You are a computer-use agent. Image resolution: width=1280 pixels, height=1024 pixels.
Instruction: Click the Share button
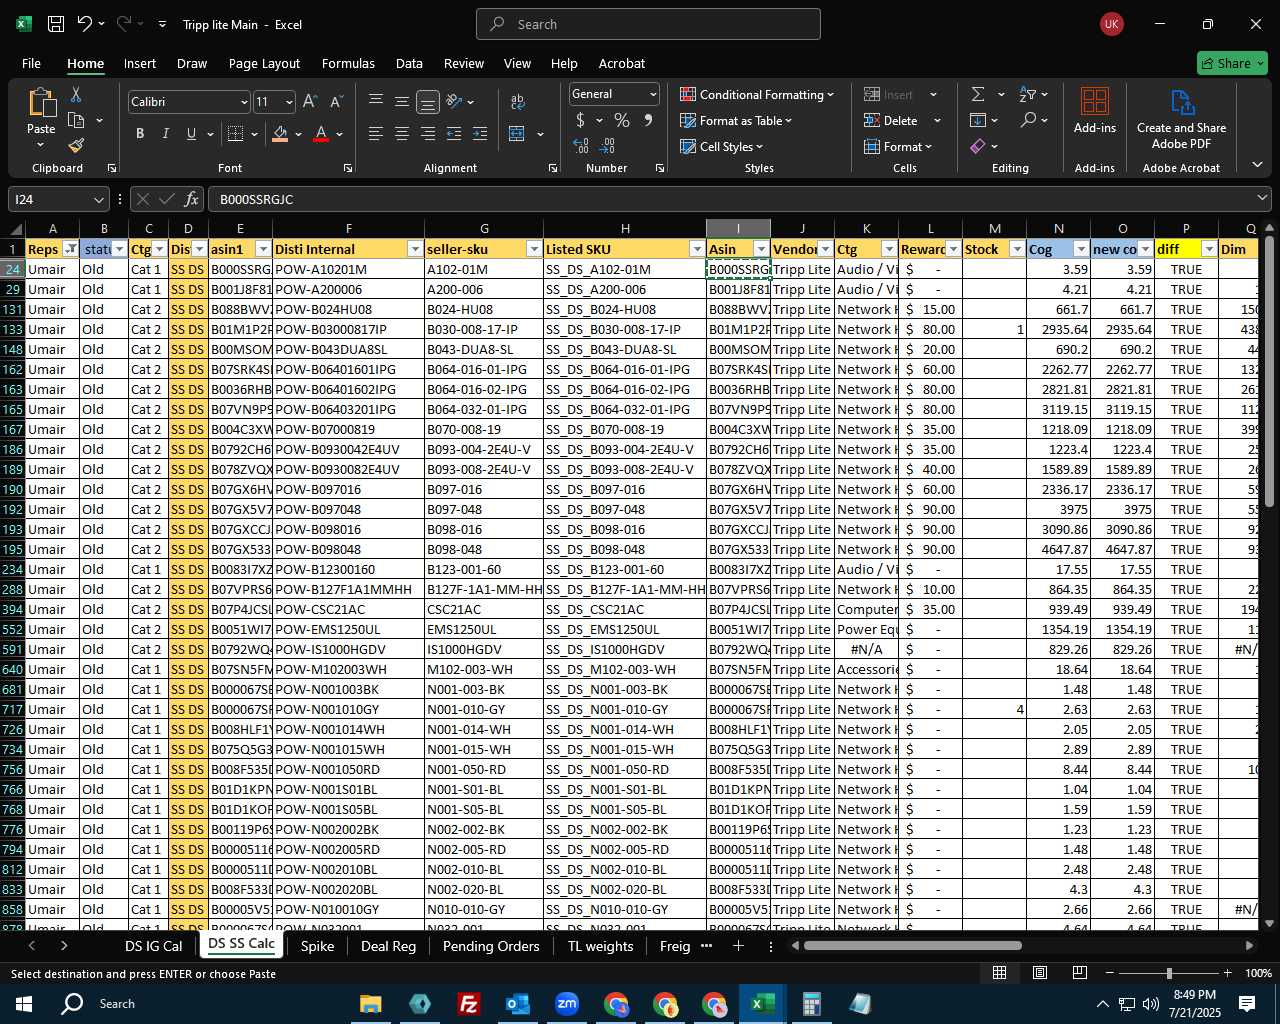point(1232,63)
